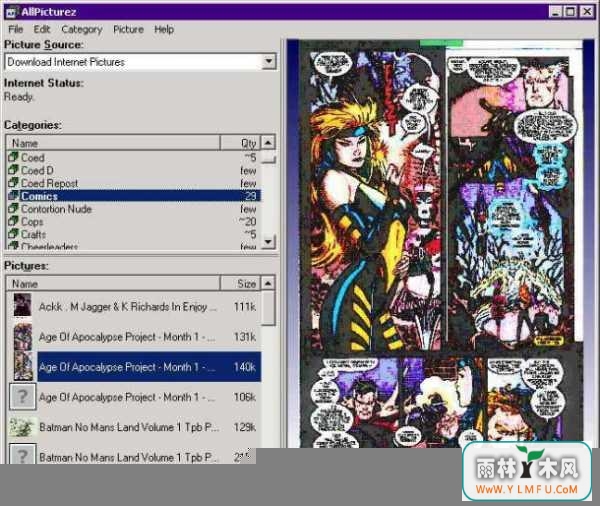600x506 pixels.
Task: Select the Contortion Nude category name
Action: [x=56, y=209]
